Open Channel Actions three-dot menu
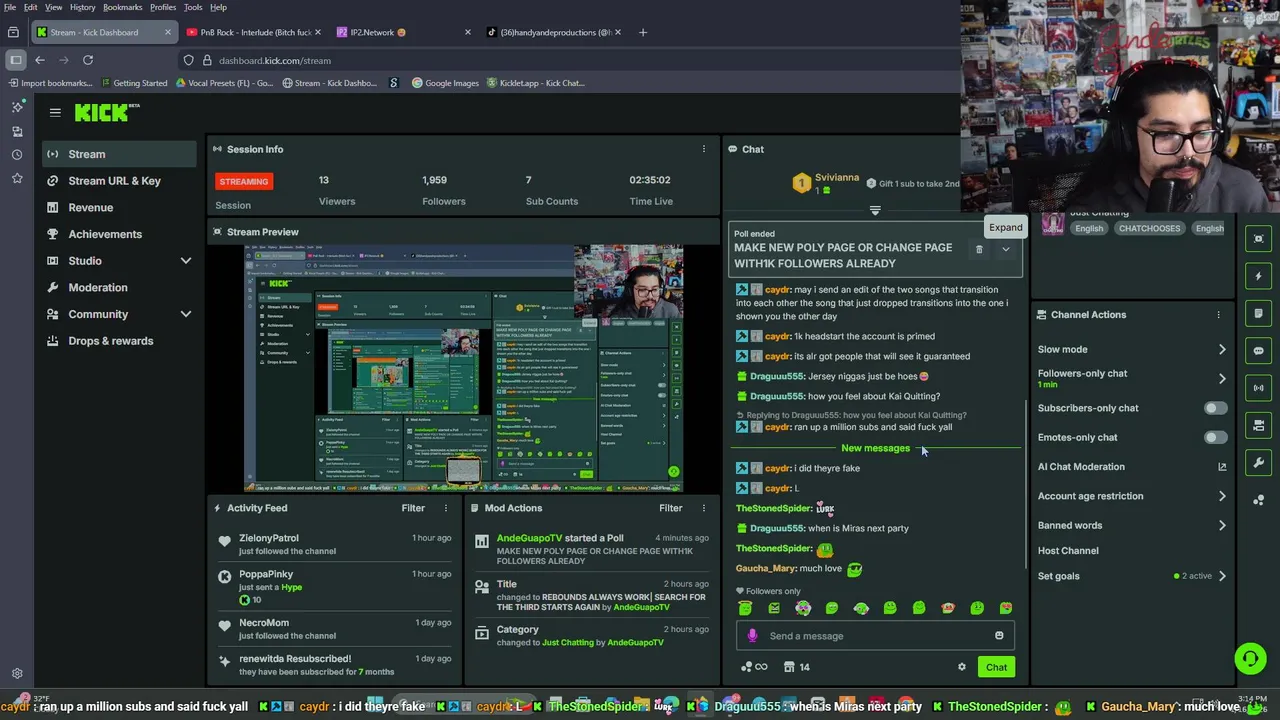 pos(1218,315)
